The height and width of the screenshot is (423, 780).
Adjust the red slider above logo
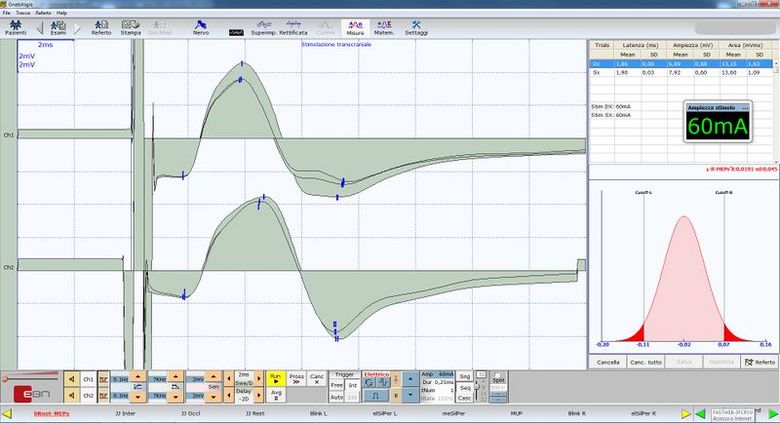pyautogui.click(x=28, y=378)
